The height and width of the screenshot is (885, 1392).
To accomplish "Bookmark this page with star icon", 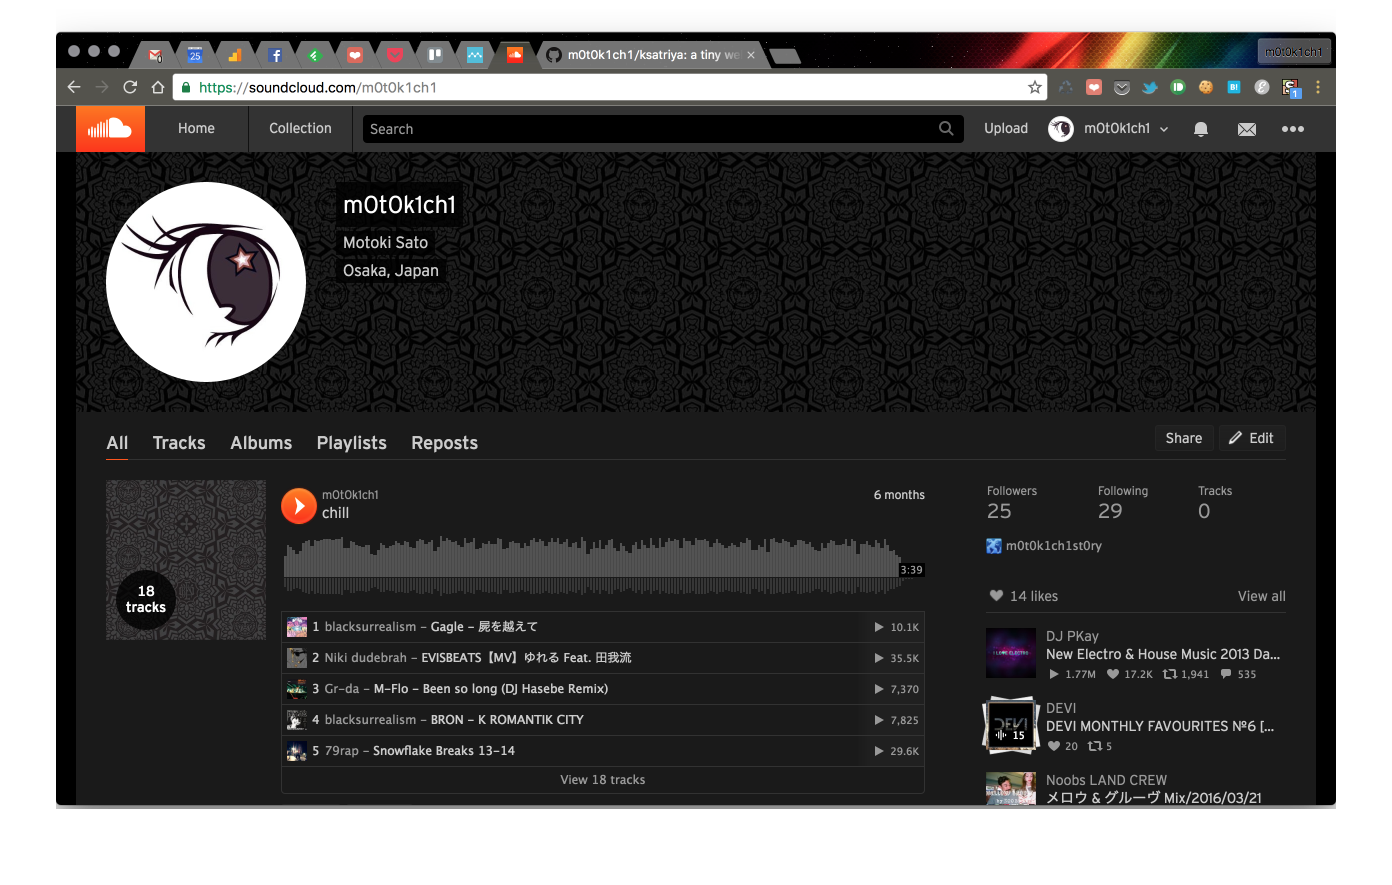I will pos(1034,87).
